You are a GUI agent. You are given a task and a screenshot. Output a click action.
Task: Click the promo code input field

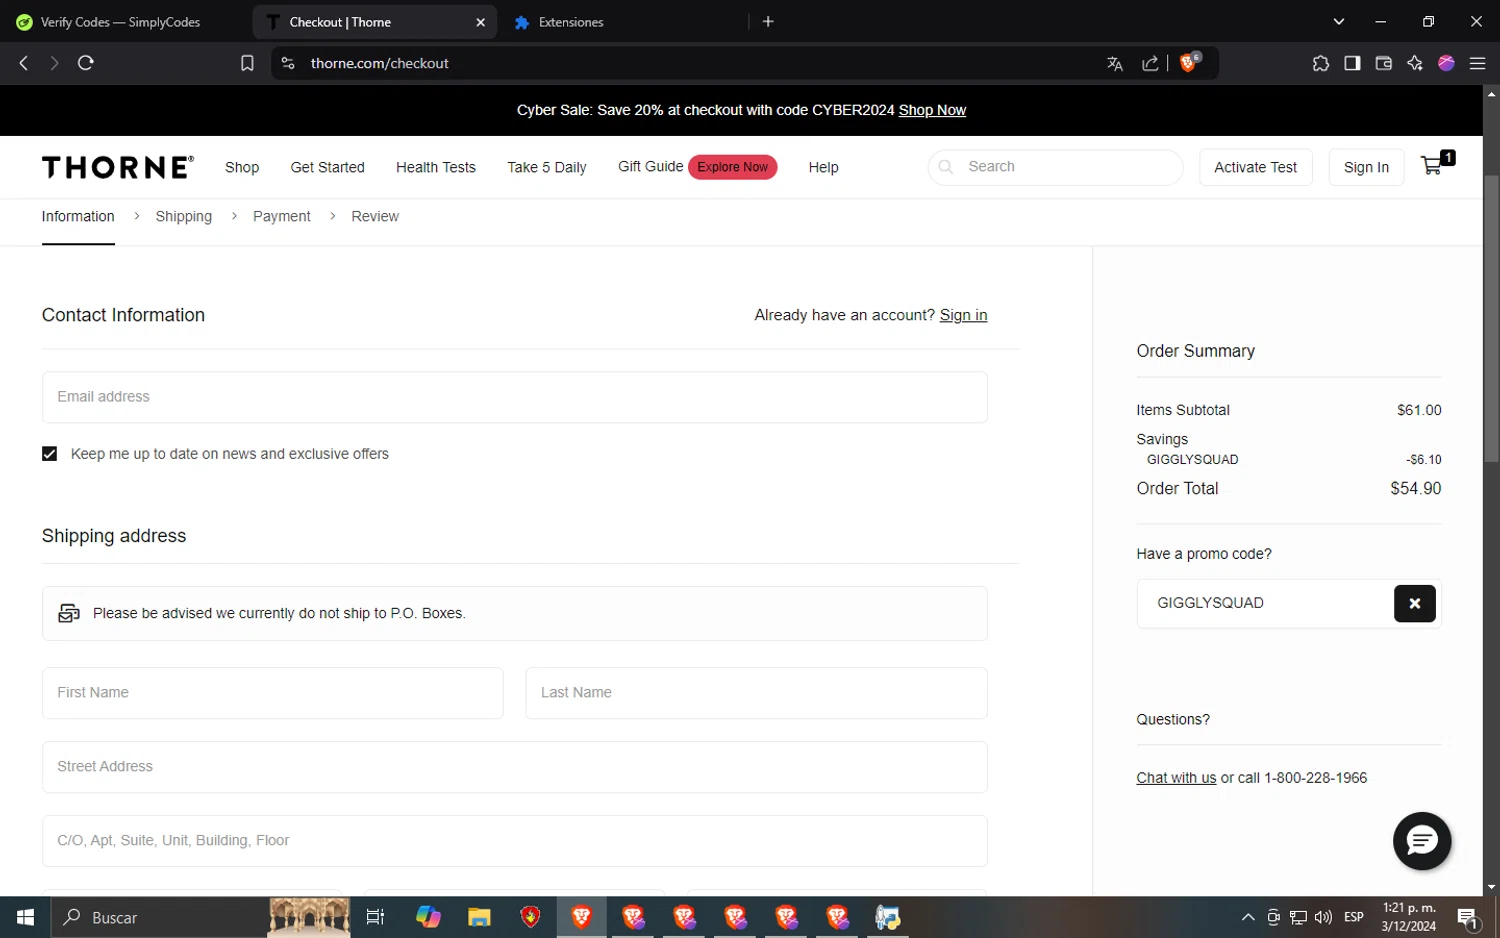click(1265, 603)
